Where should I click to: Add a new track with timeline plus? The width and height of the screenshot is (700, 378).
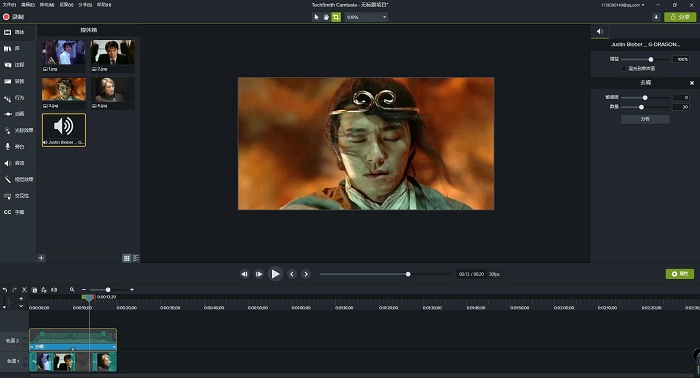(x=21, y=299)
